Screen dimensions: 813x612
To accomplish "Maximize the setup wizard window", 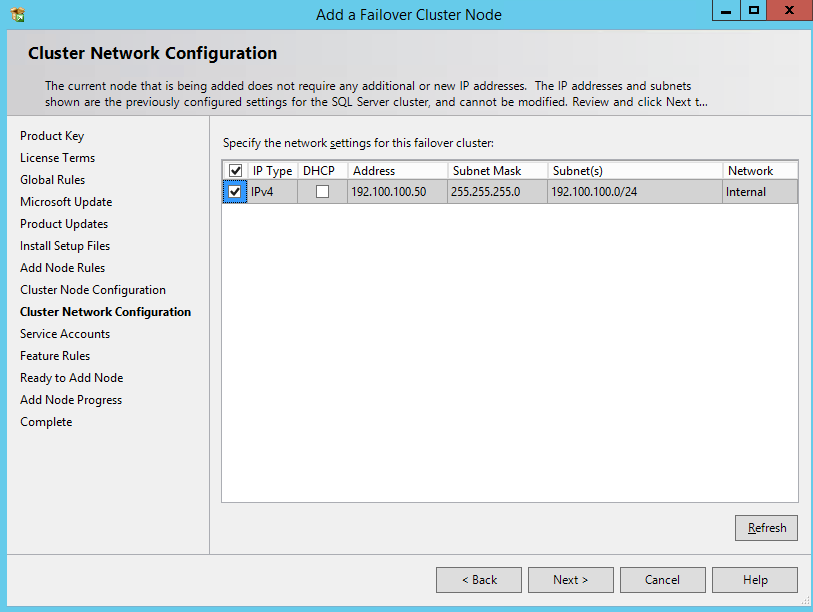I will pos(754,11).
